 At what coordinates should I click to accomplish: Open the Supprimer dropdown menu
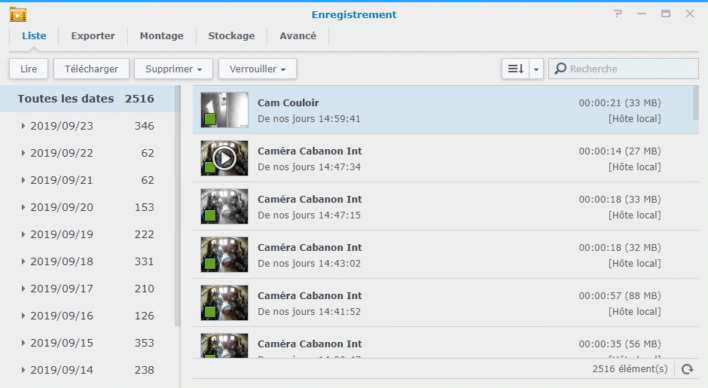point(173,69)
